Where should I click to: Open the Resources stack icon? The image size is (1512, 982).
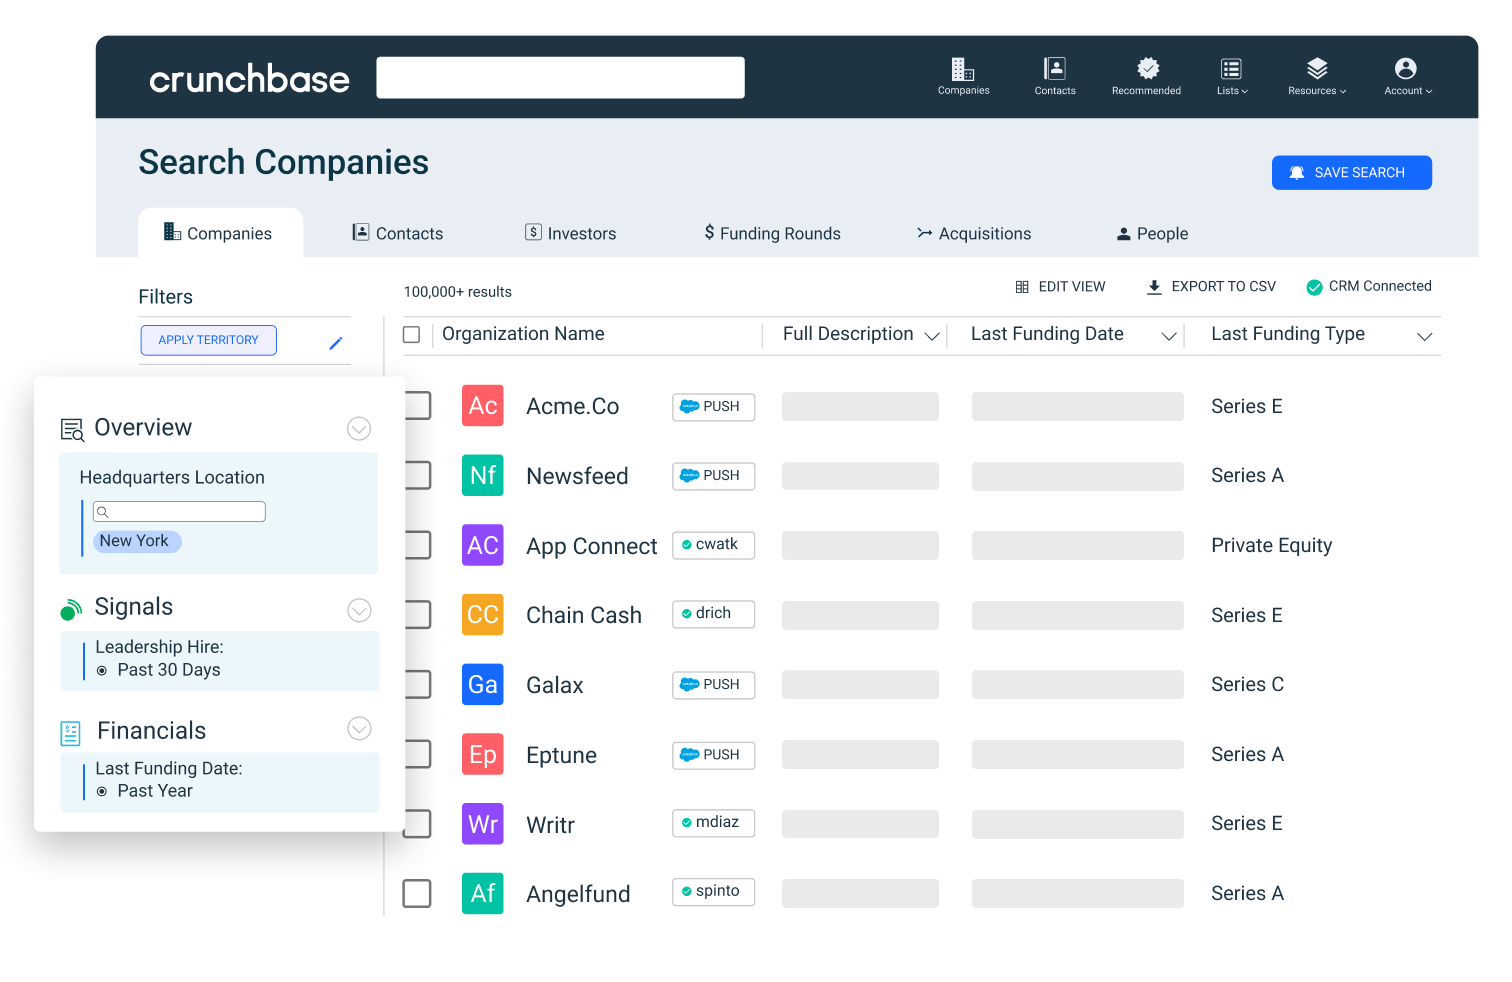tap(1316, 70)
